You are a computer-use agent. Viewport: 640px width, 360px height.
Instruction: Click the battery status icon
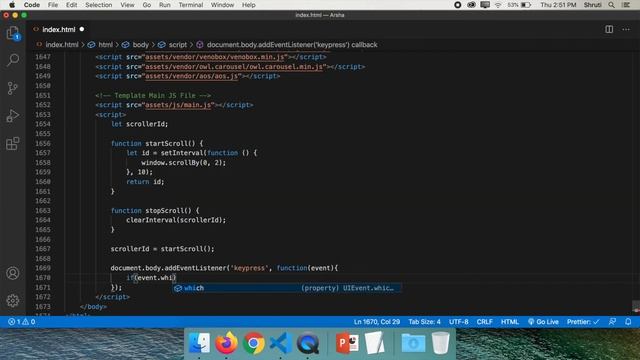tap(526, 5)
